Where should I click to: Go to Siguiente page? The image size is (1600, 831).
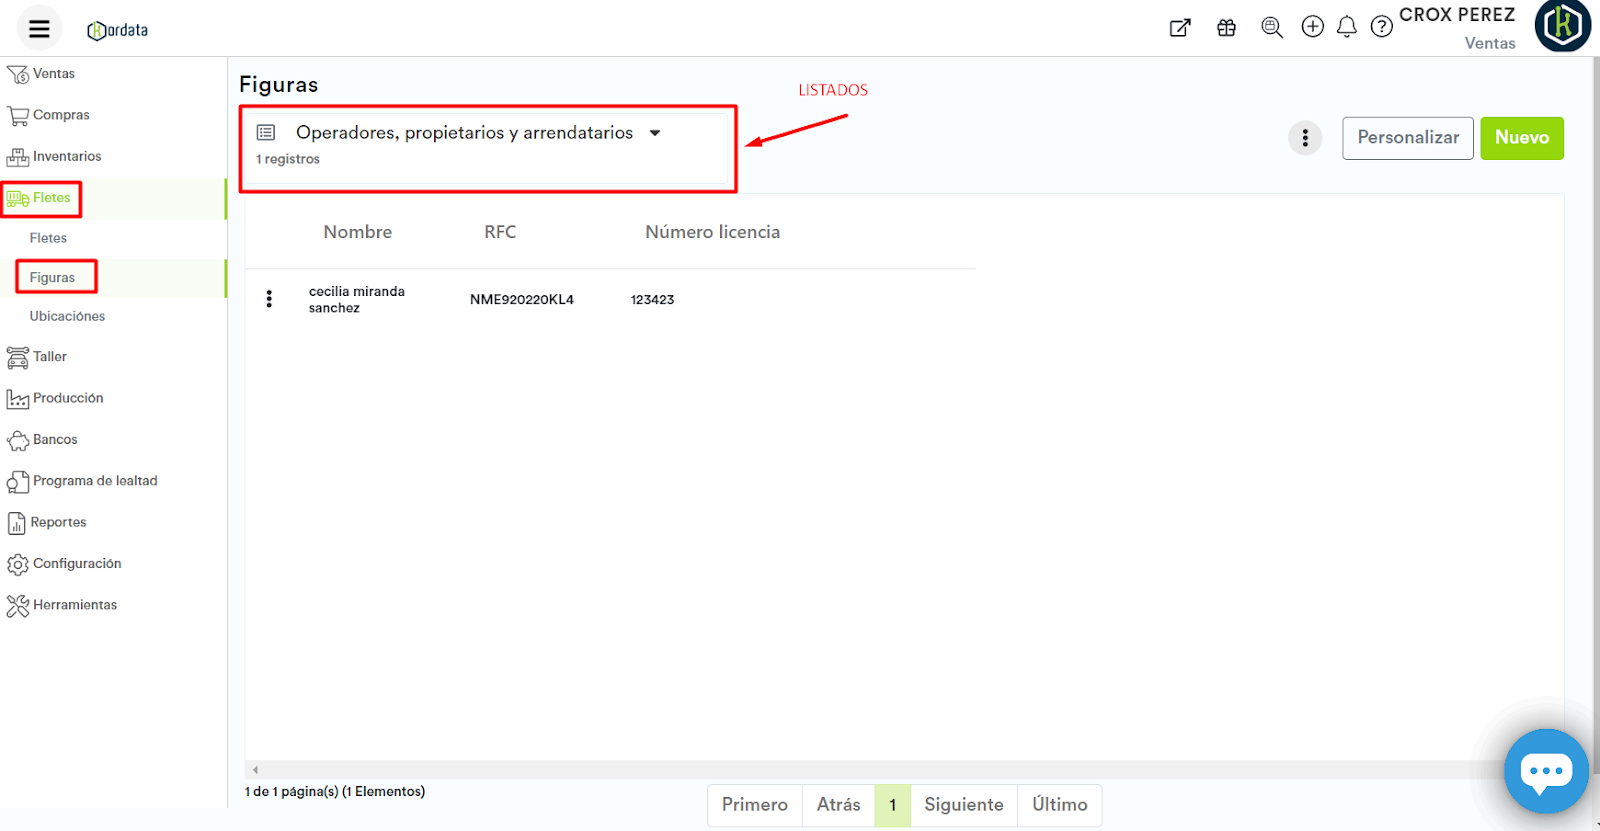coord(963,805)
